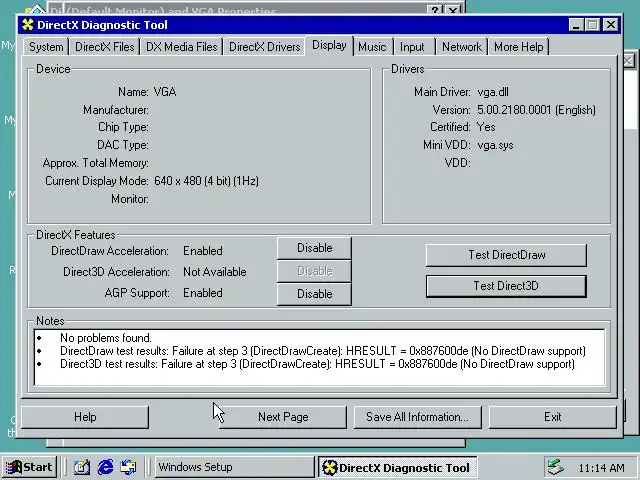Select the Display tab
This screenshot has height=480, width=640.
(x=329, y=45)
